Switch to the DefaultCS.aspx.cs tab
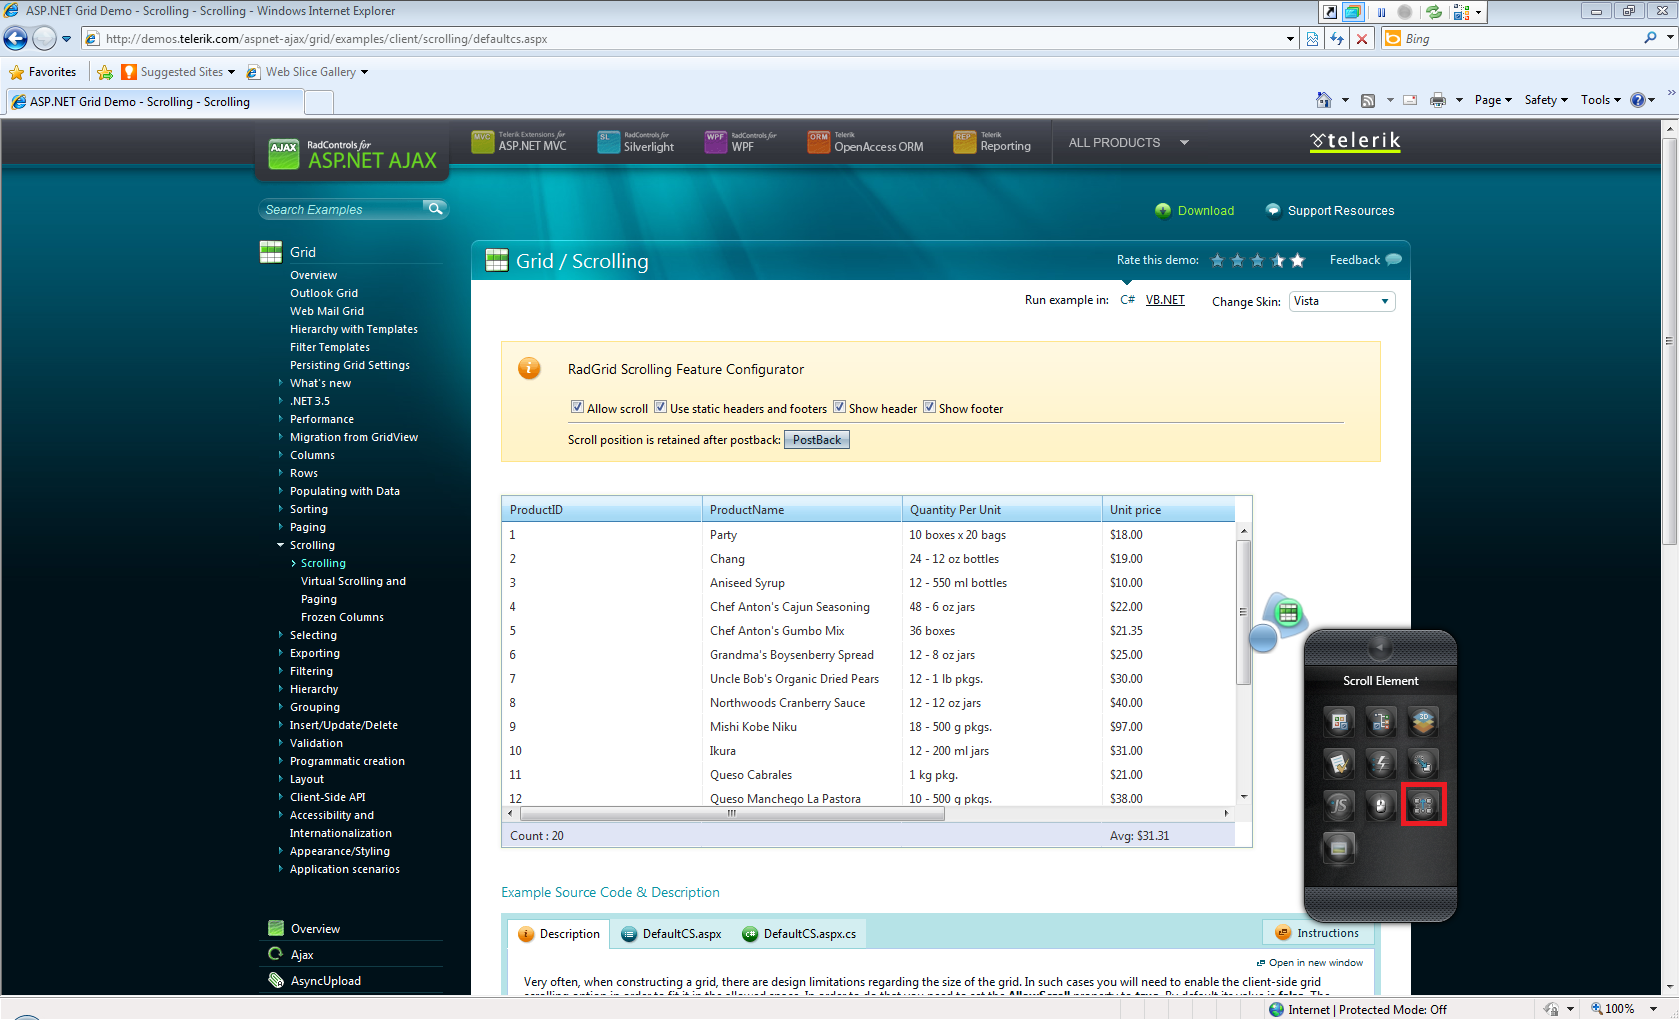Image resolution: width=1679 pixels, height=1020 pixels. 799,934
